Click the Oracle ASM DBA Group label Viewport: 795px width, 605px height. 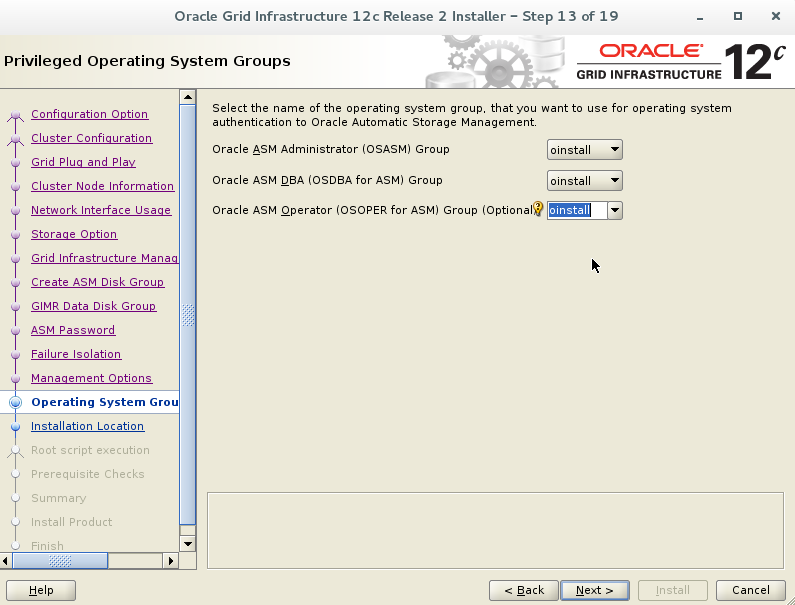[x=327, y=181]
